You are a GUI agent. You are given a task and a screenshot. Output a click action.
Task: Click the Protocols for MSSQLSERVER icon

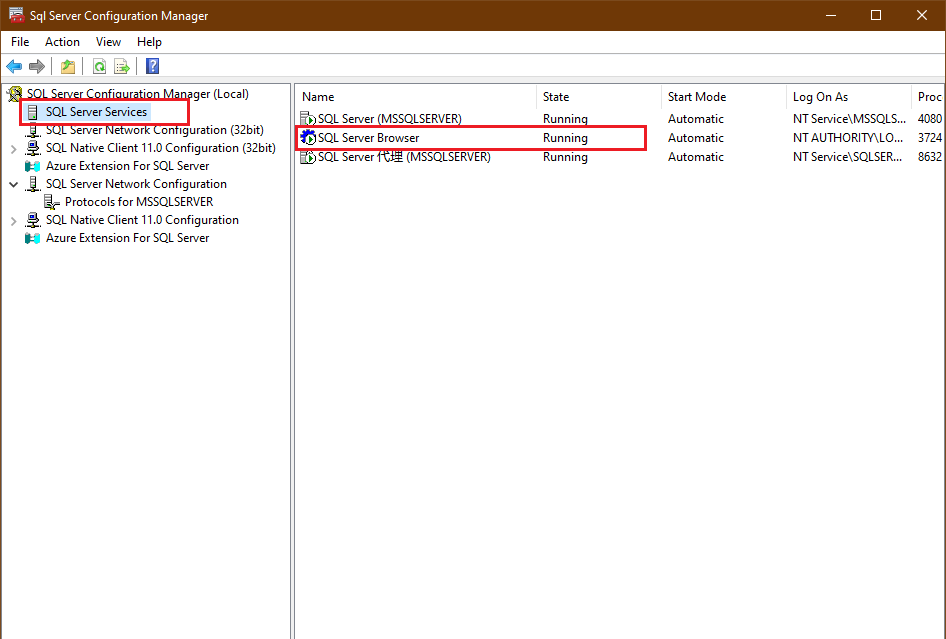52,202
